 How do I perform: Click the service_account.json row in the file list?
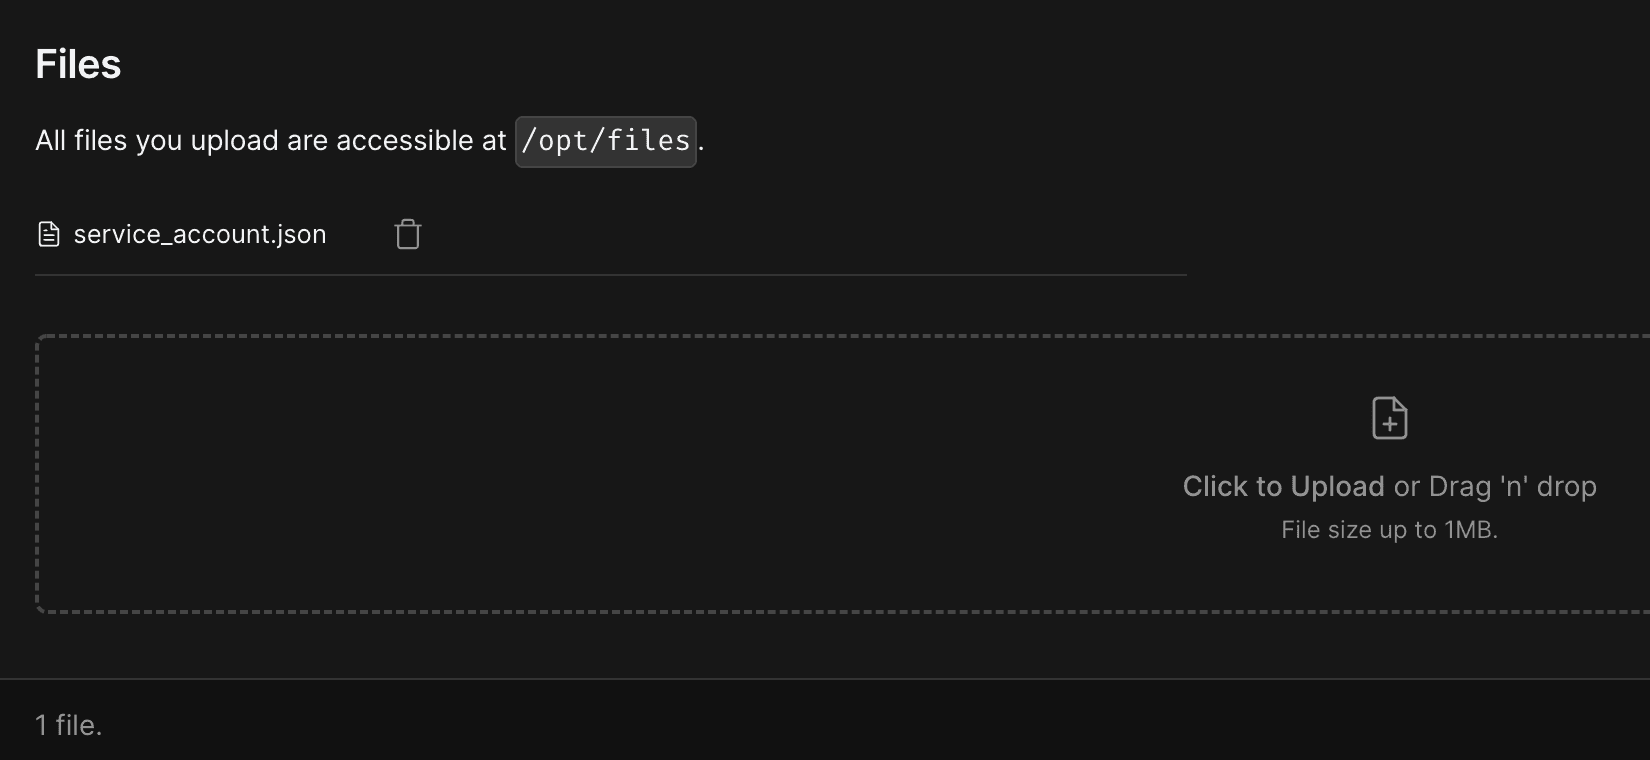pos(610,234)
